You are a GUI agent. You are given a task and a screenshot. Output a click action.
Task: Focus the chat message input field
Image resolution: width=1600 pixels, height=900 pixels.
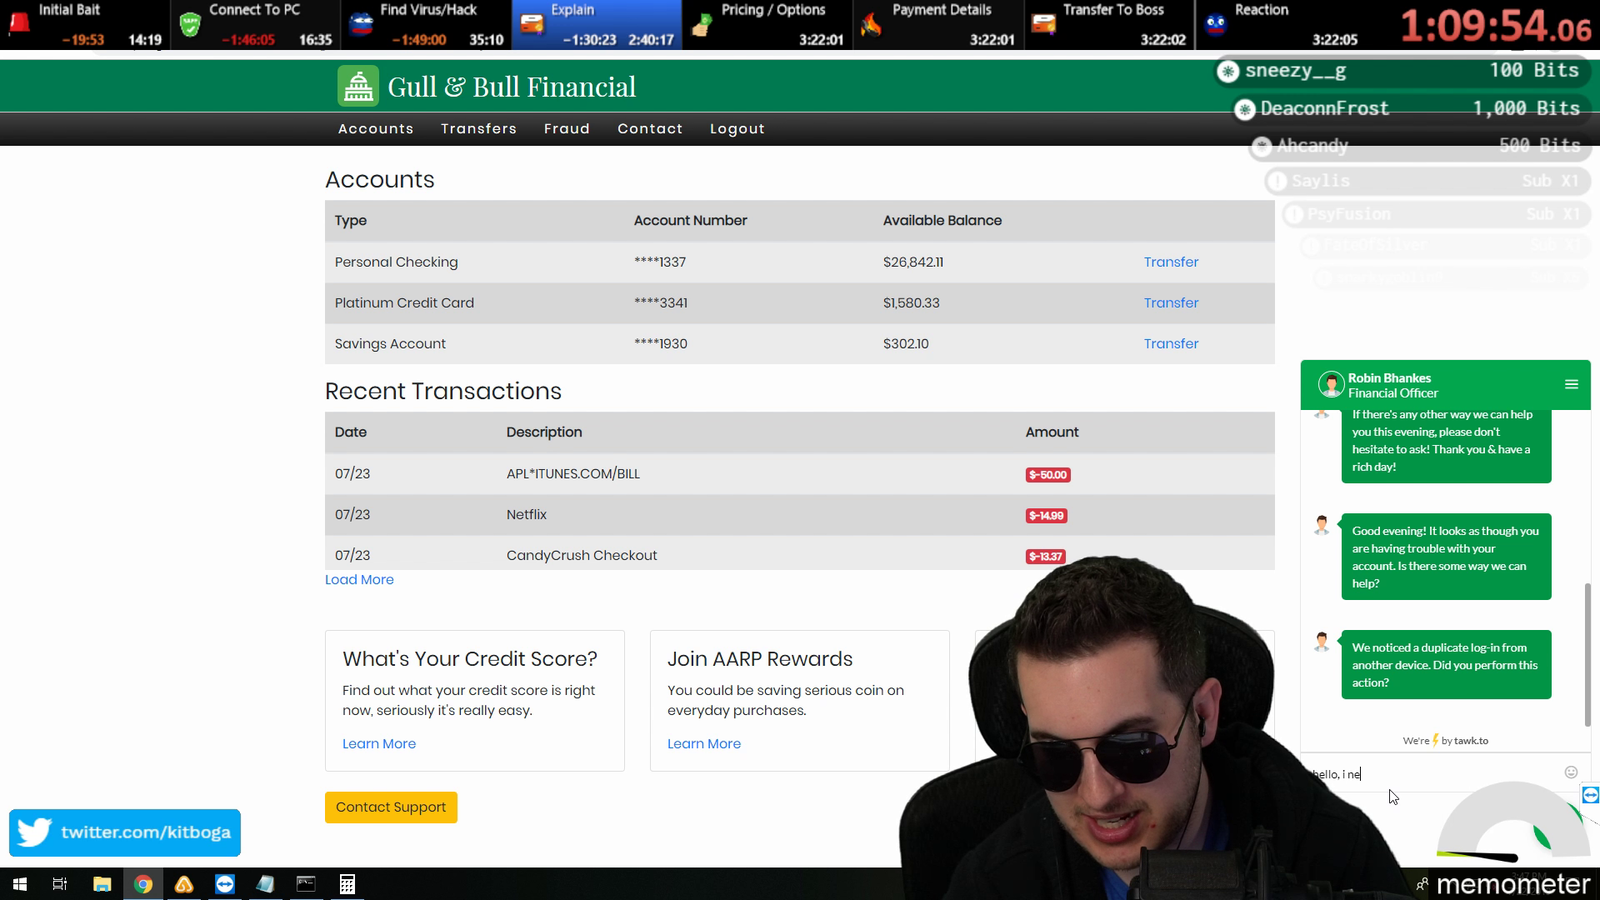(1435, 773)
